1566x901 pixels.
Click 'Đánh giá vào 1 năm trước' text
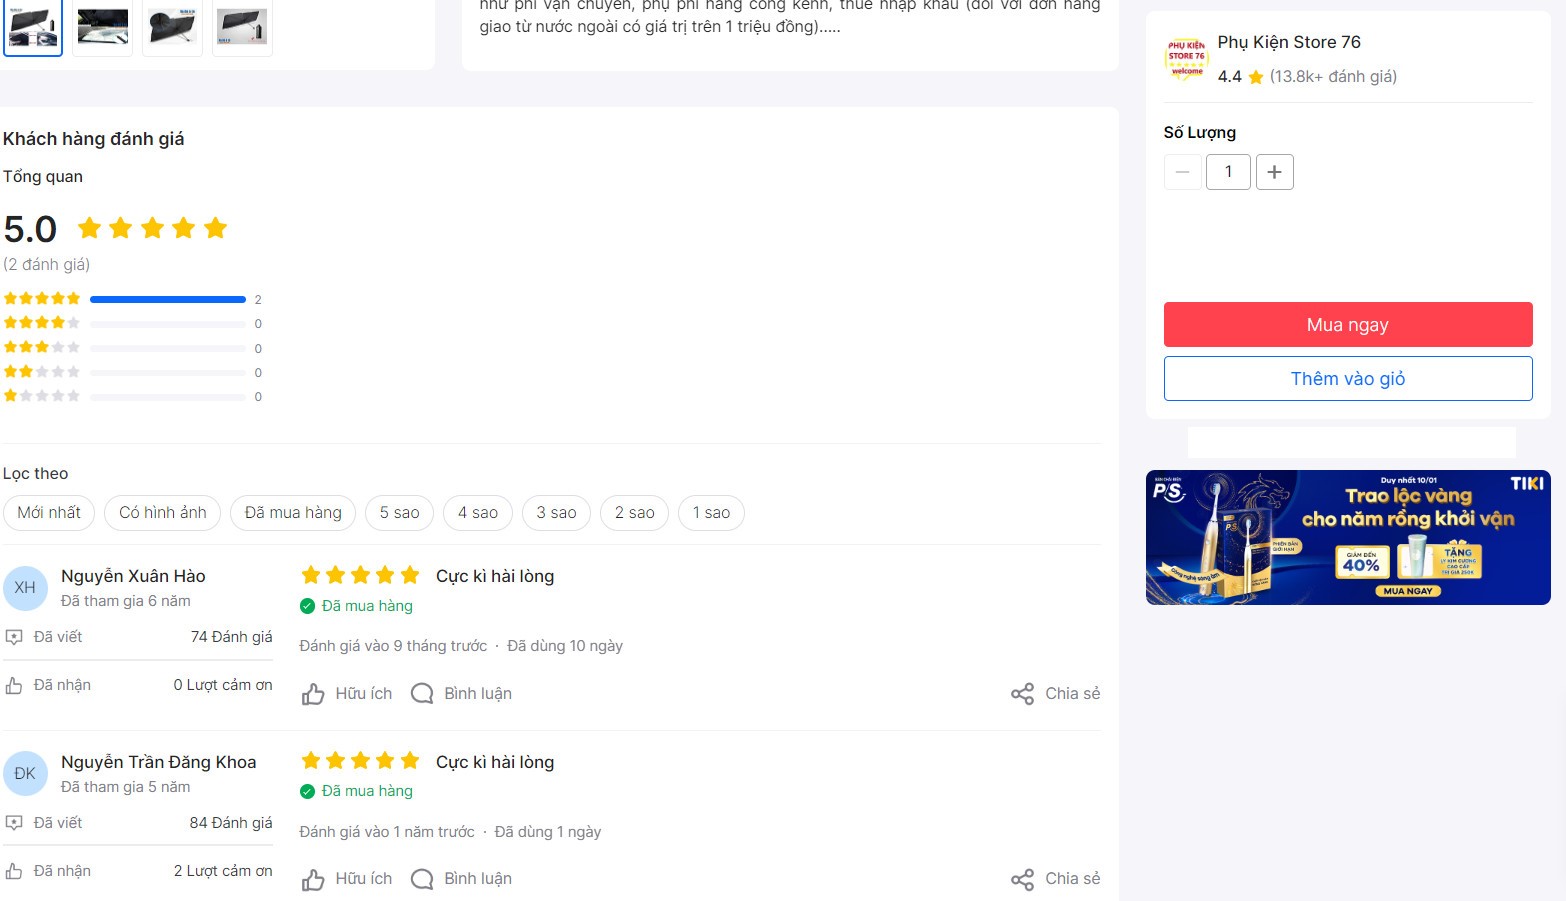pos(387,832)
